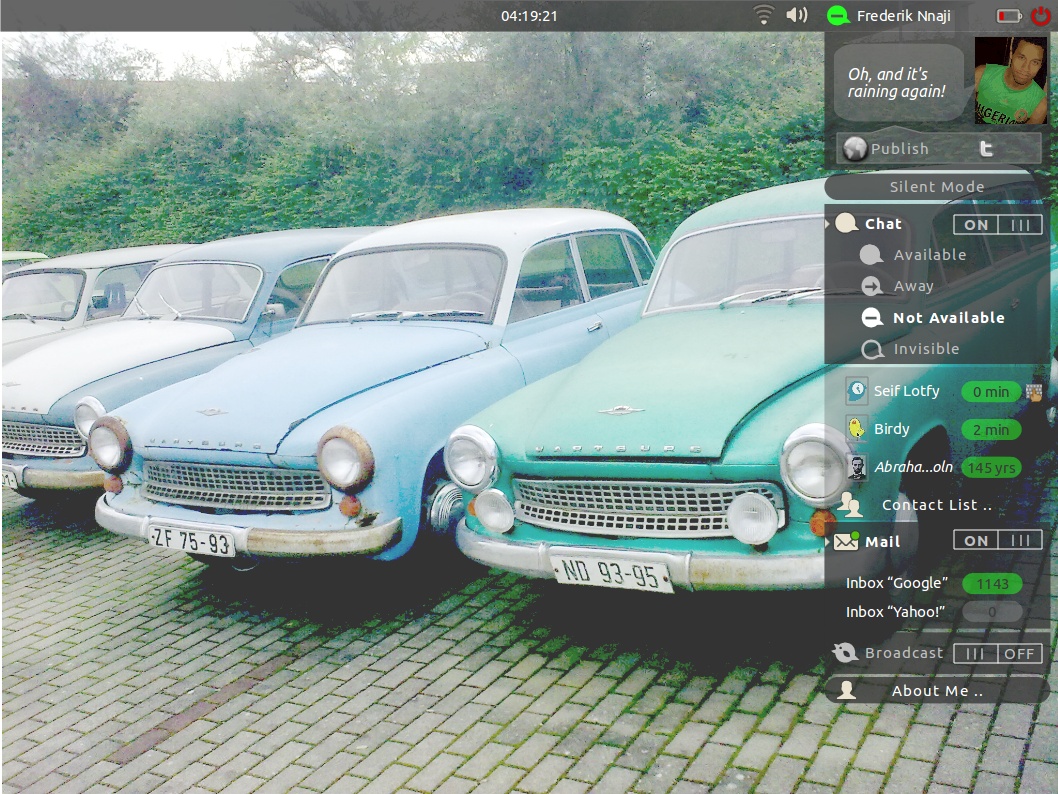Image resolution: width=1058 pixels, height=794 pixels.
Task: Click Birdy's yellow bird avatar
Action: (x=856, y=429)
